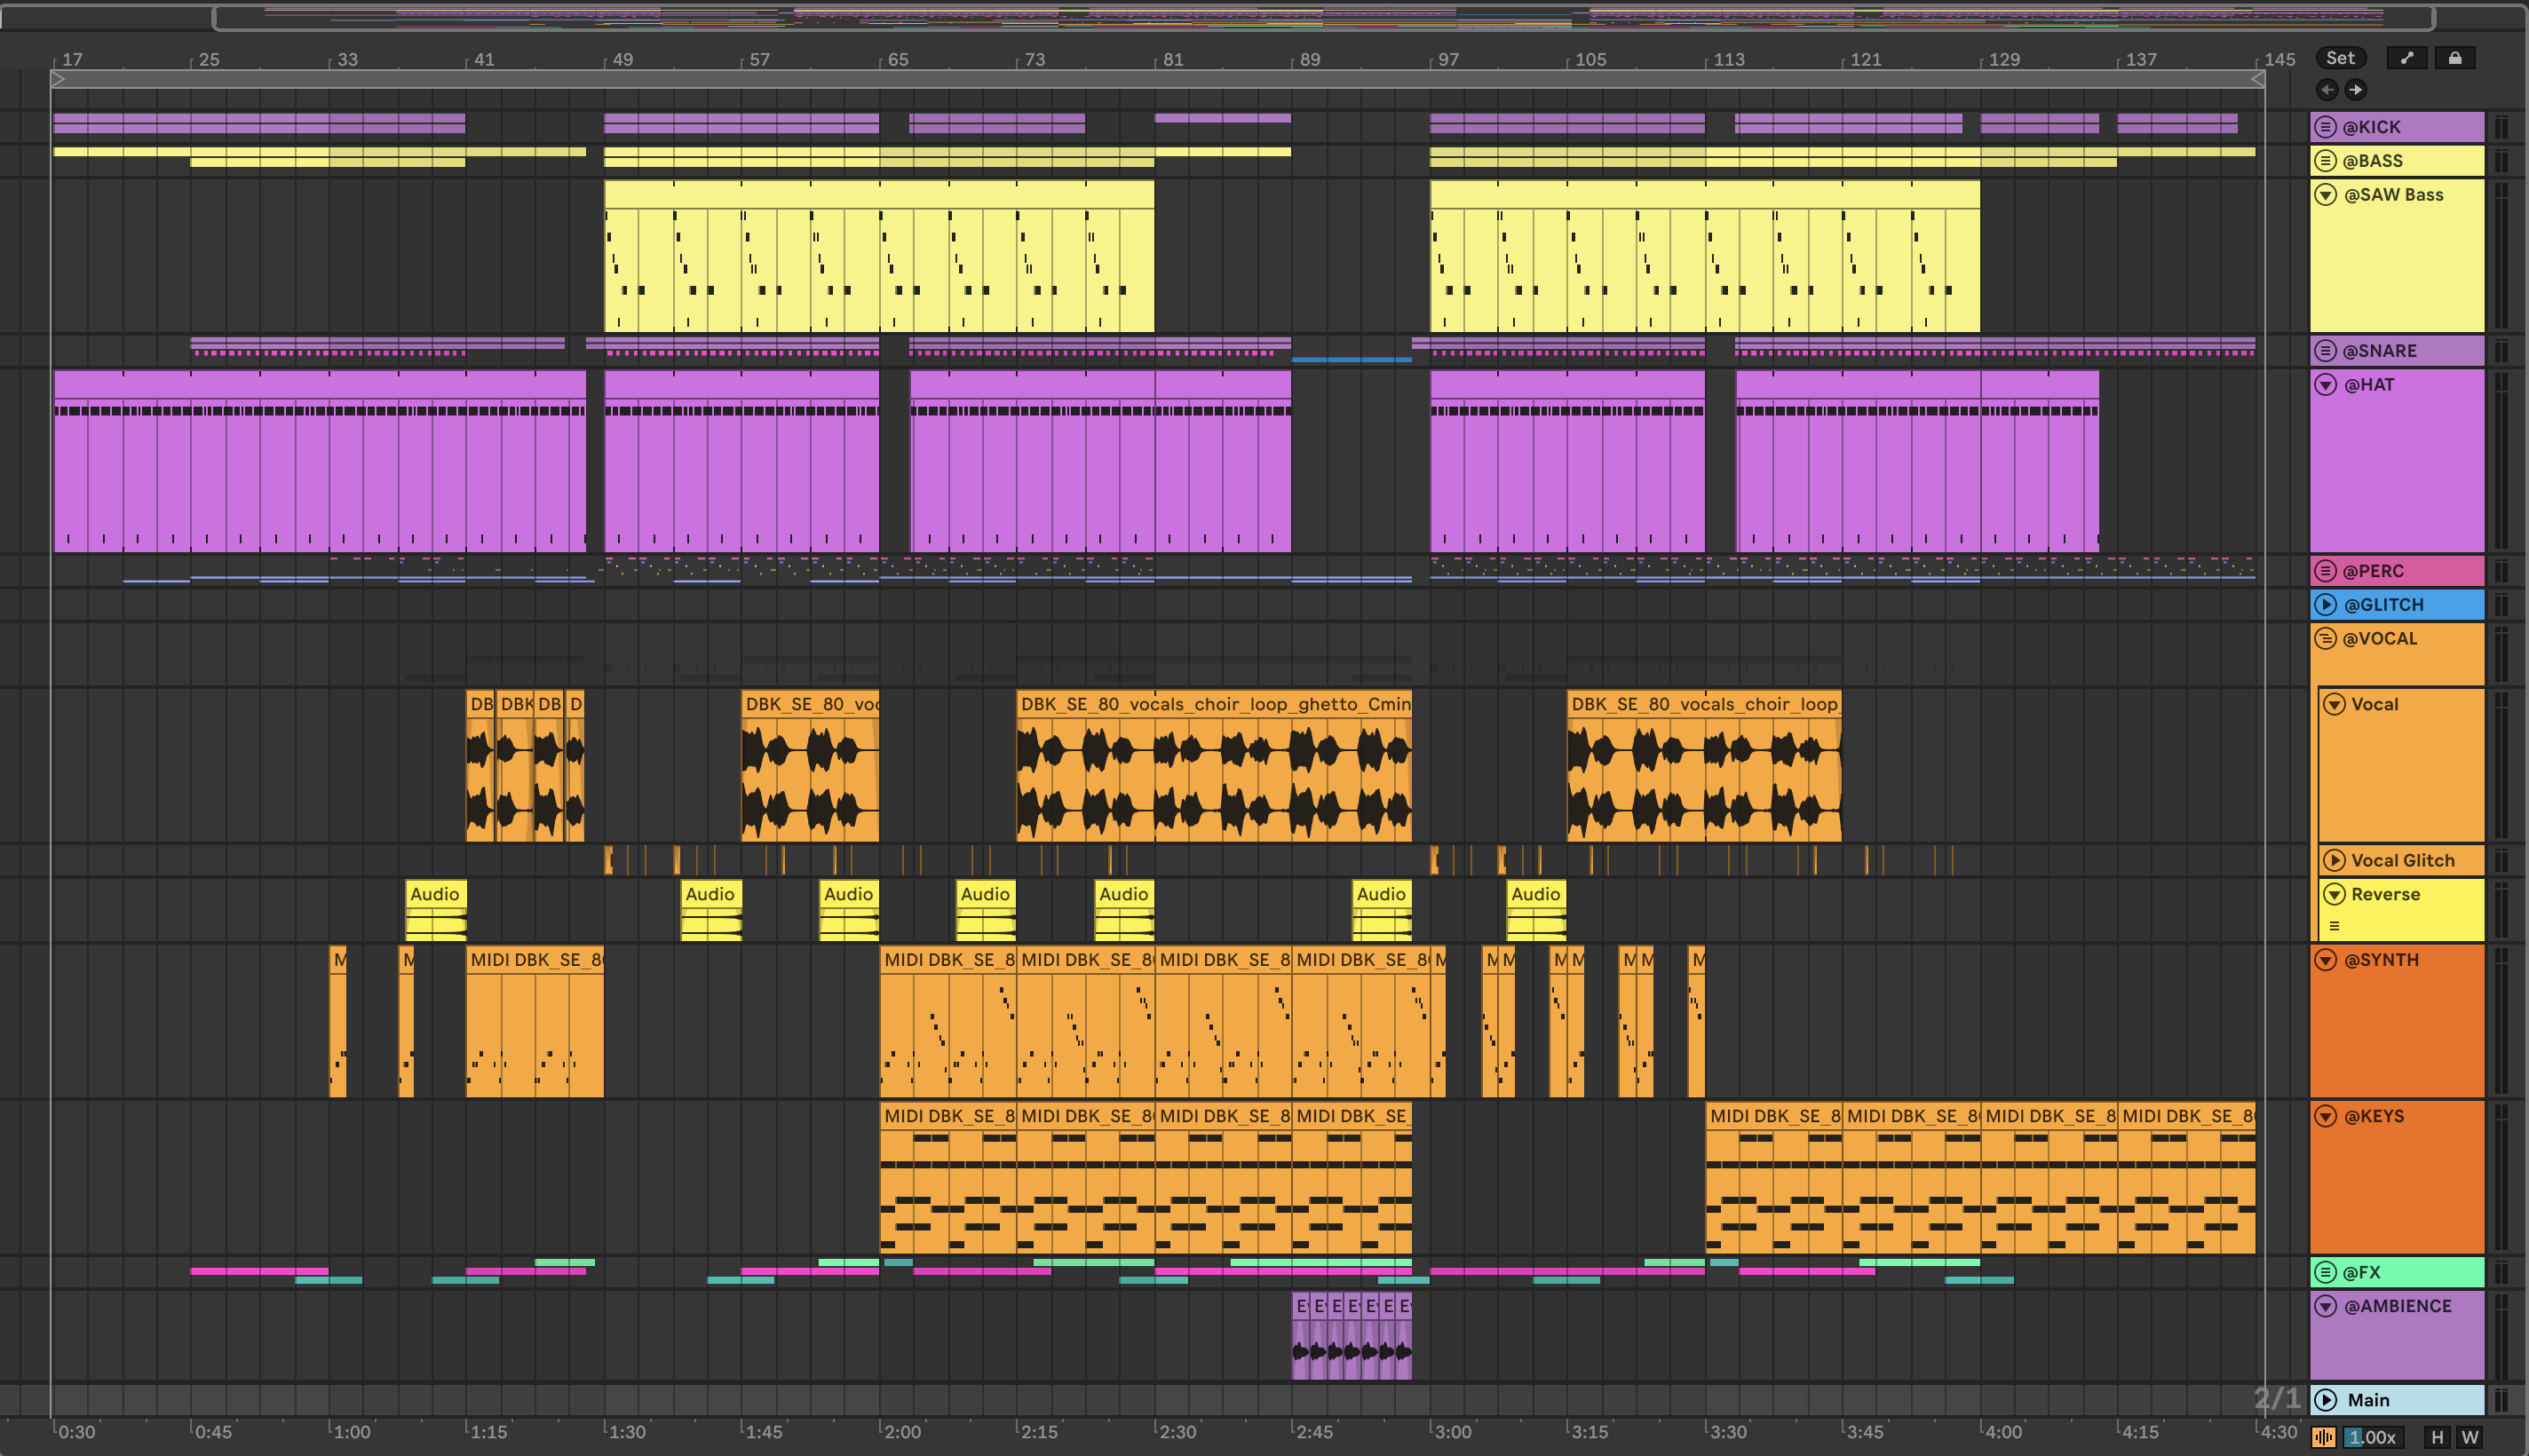Click 2:00 on the time ruler

pyautogui.click(x=902, y=1432)
